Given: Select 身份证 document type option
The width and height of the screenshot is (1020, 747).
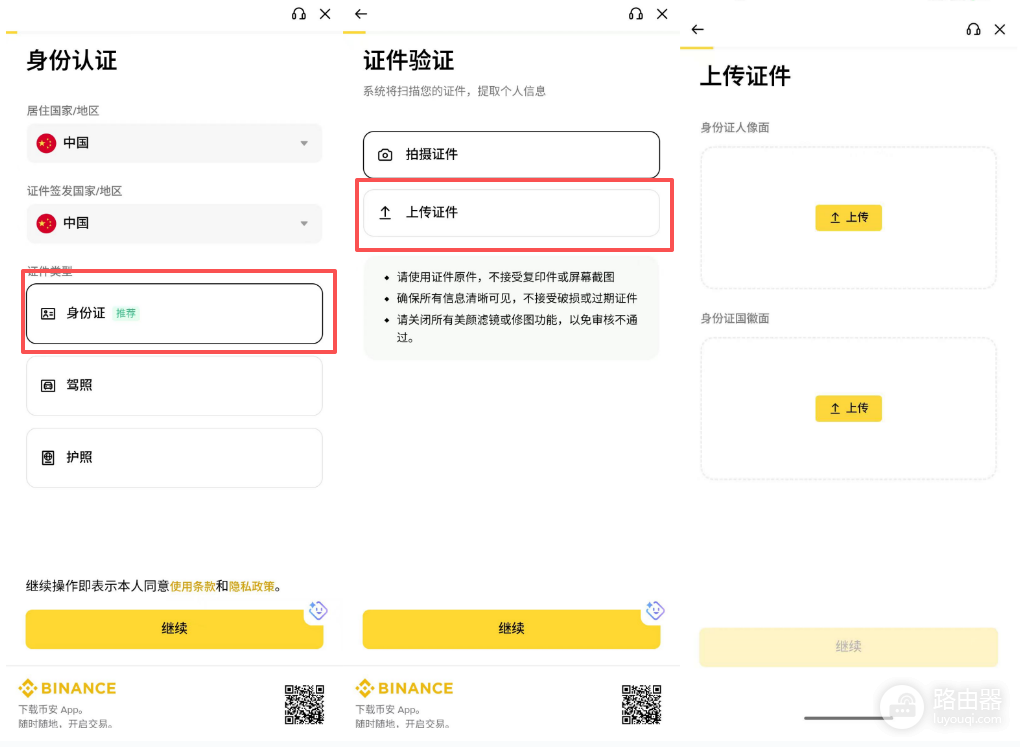Looking at the screenshot, I should coord(174,314).
